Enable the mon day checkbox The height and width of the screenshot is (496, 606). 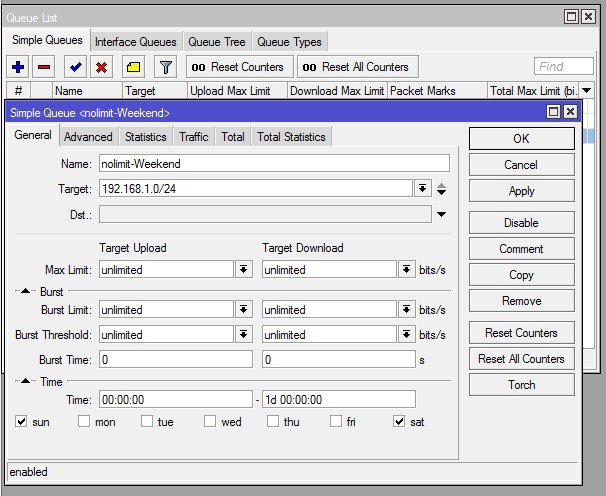tap(85, 422)
